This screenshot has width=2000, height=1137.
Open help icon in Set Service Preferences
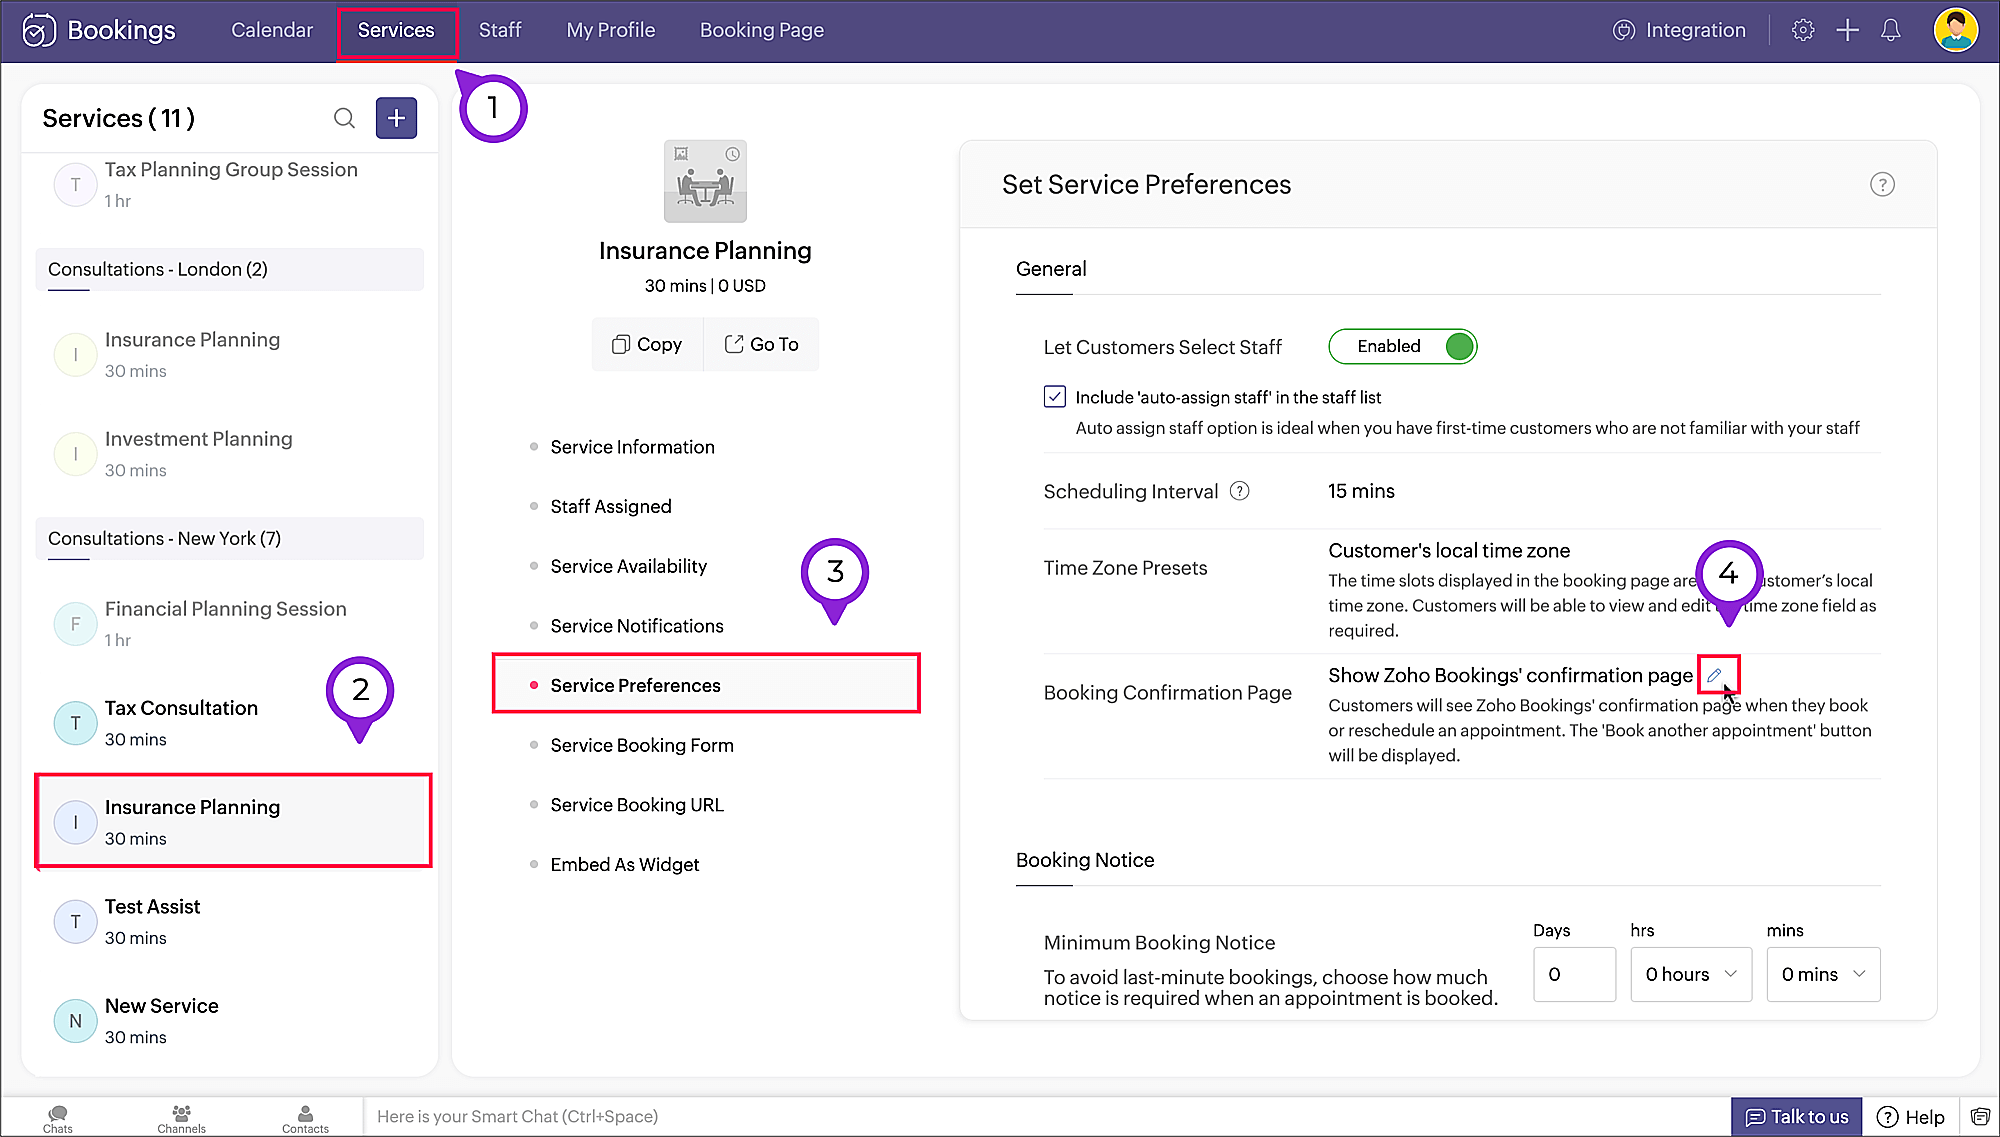pos(1881,185)
